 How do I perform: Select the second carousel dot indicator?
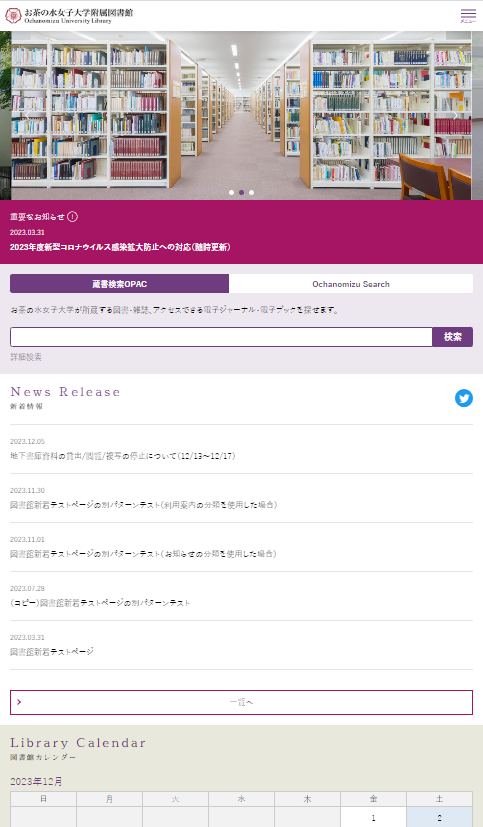tap(242, 193)
